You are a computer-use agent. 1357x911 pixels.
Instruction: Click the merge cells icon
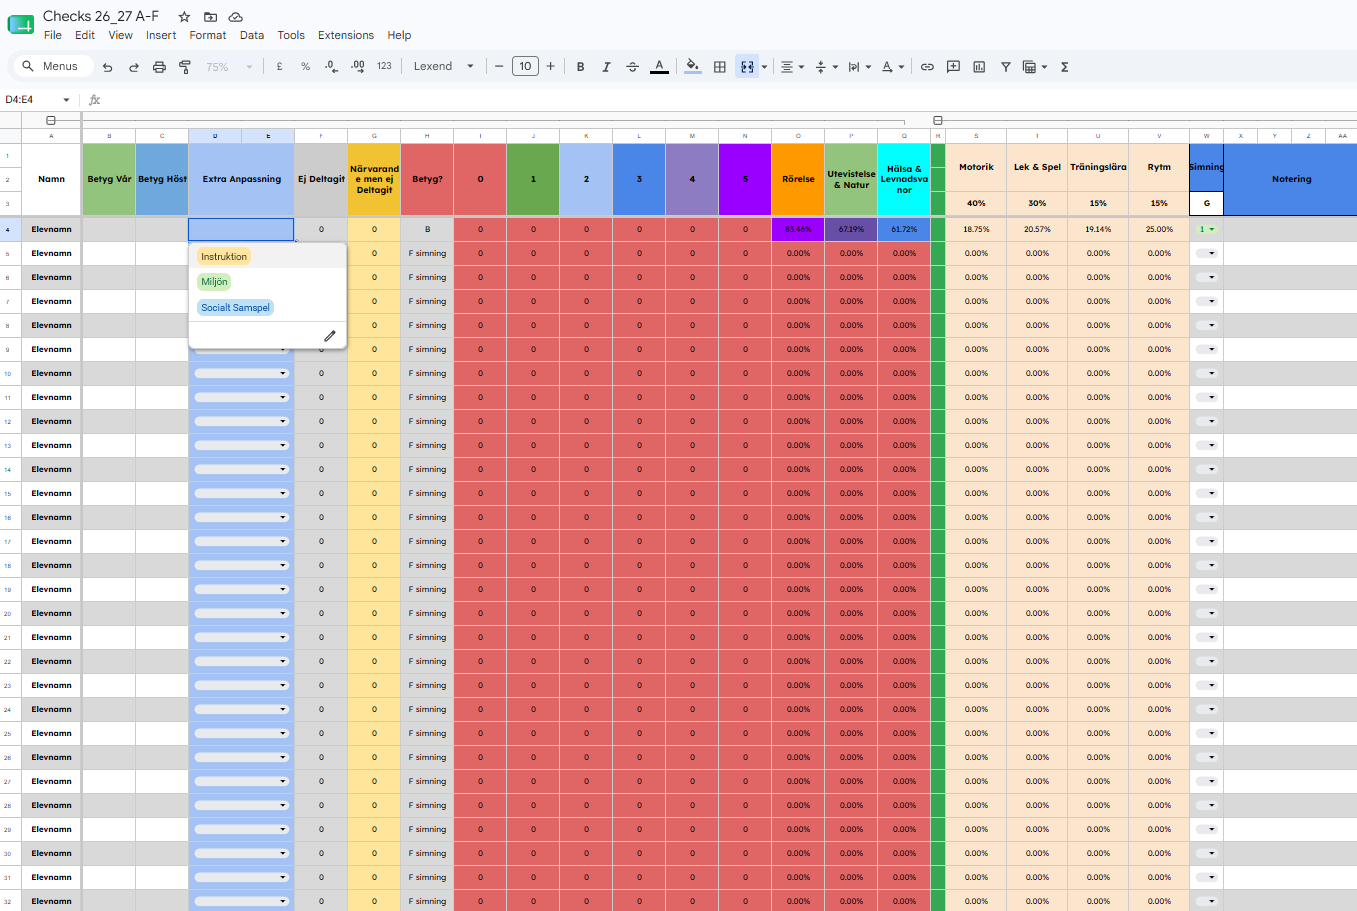tap(747, 67)
